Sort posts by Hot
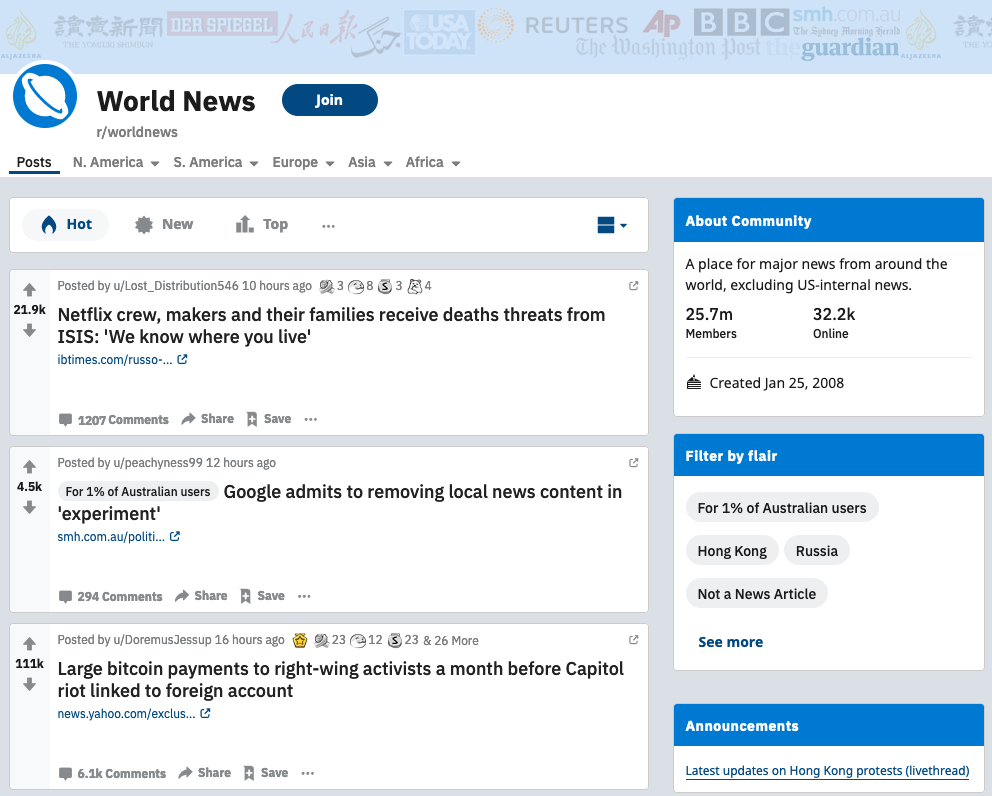 click(x=66, y=225)
